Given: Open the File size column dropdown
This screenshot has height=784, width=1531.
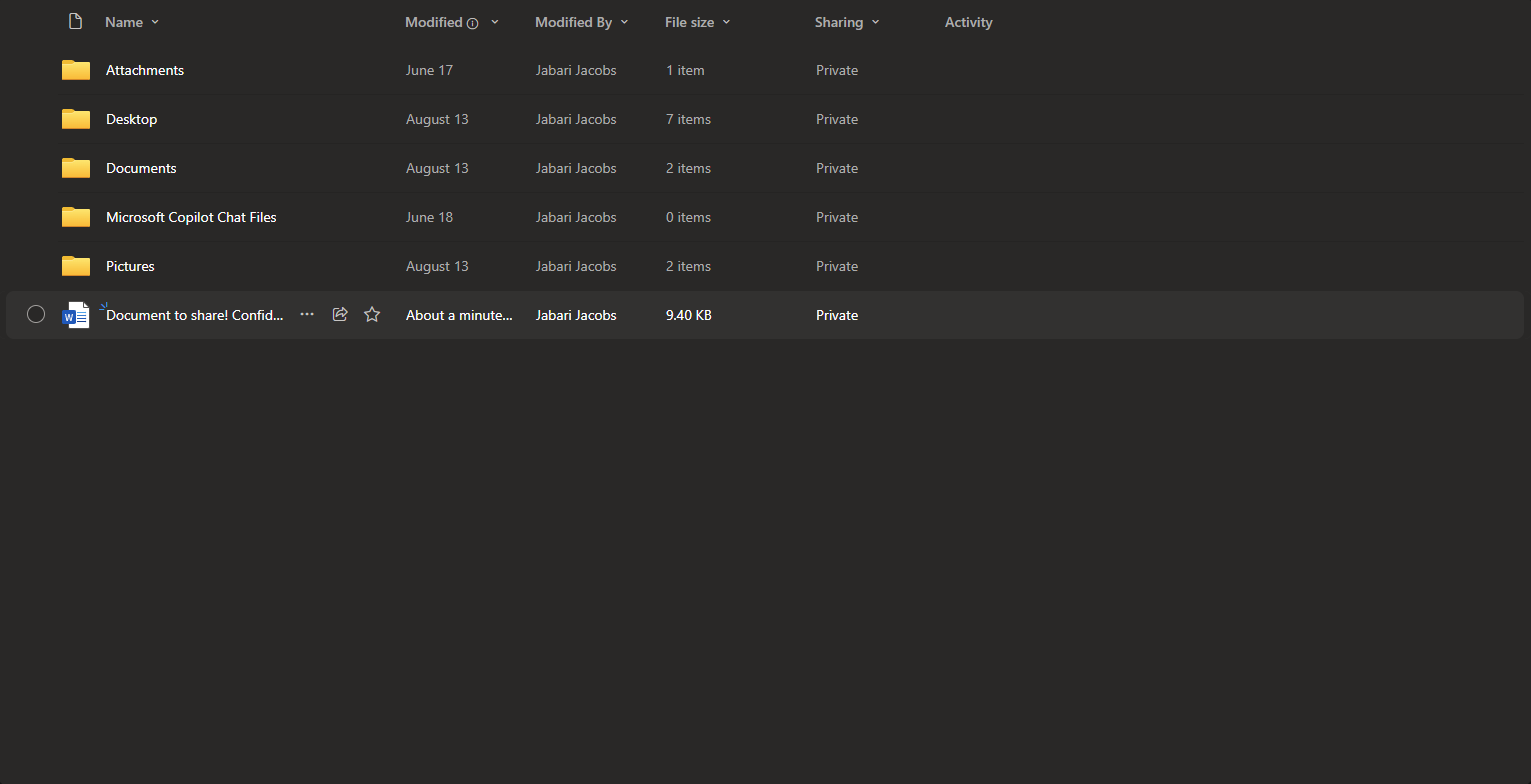Looking at the screenshot, I should coord(726,22).
